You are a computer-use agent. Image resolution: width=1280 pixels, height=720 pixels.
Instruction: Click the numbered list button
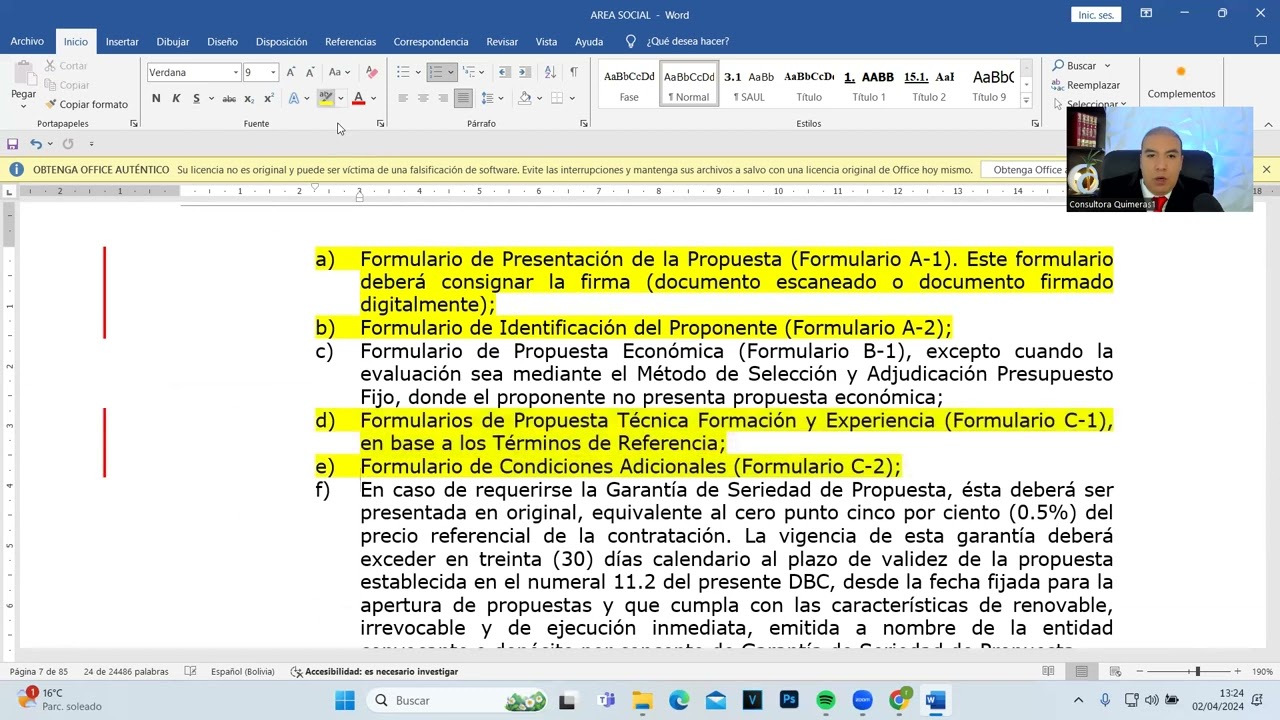pos(435,72)
